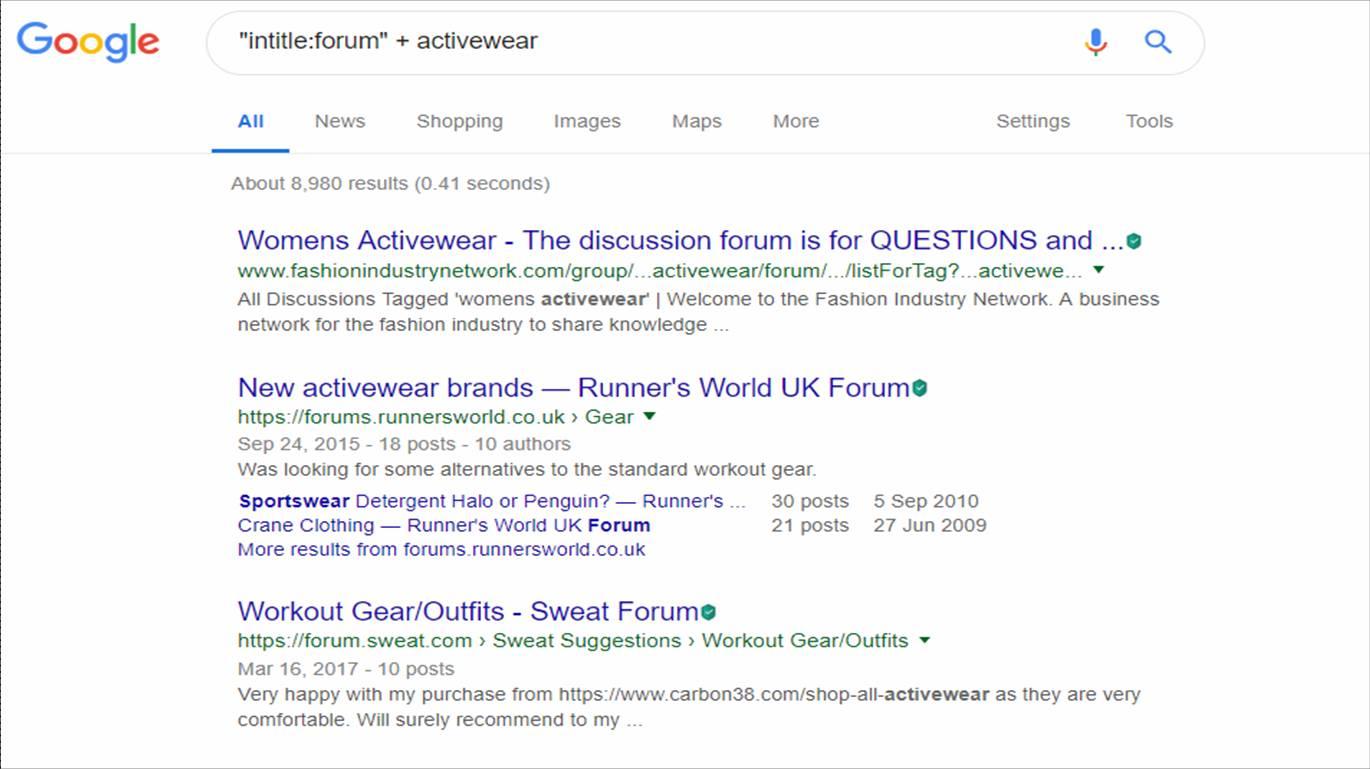Open Sportswear Detergent Halo or Penguin sublink

coord(493,501)
